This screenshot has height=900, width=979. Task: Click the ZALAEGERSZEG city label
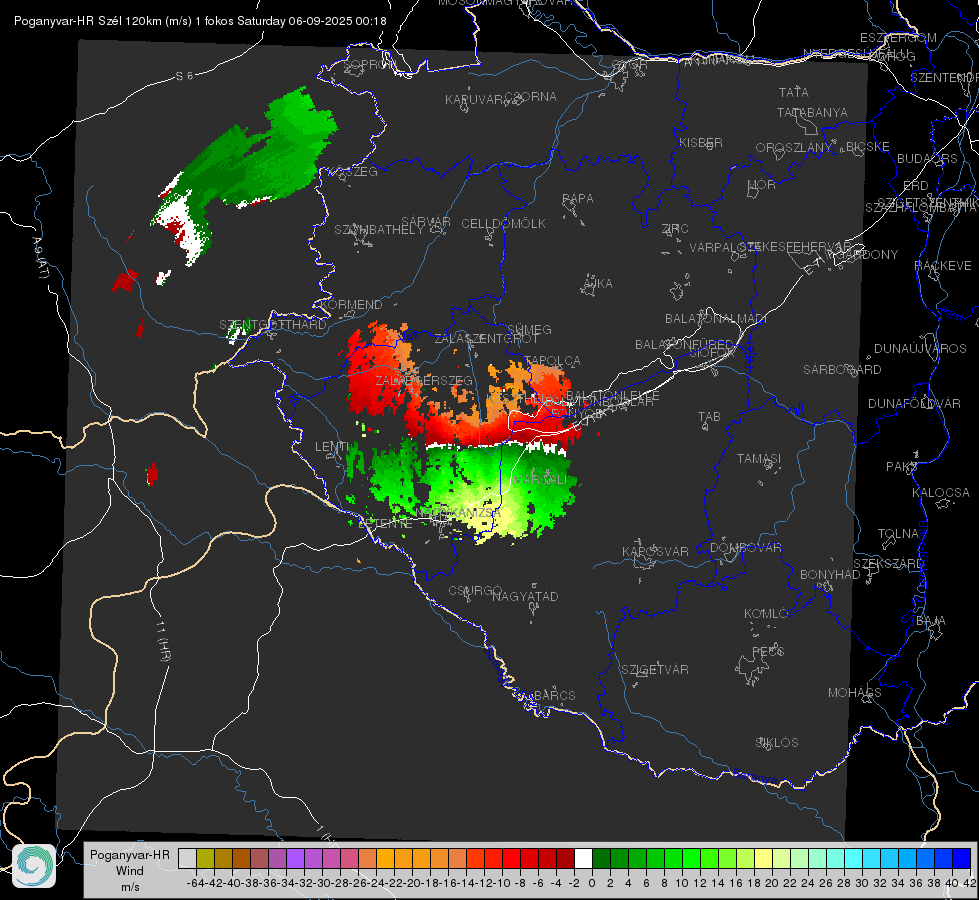[x=424, y=380]
